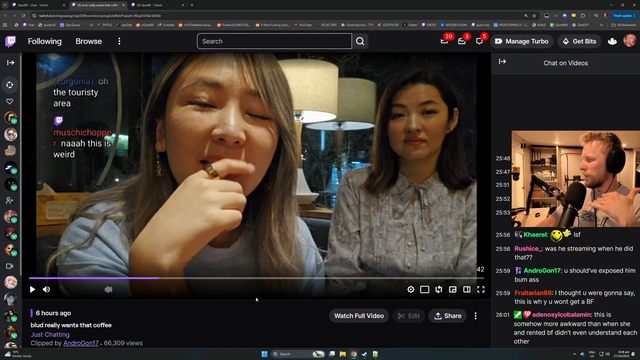Open File Explorer from the taskbar
This screenshot has height=360, width=640.
click(x=343, y=354)
